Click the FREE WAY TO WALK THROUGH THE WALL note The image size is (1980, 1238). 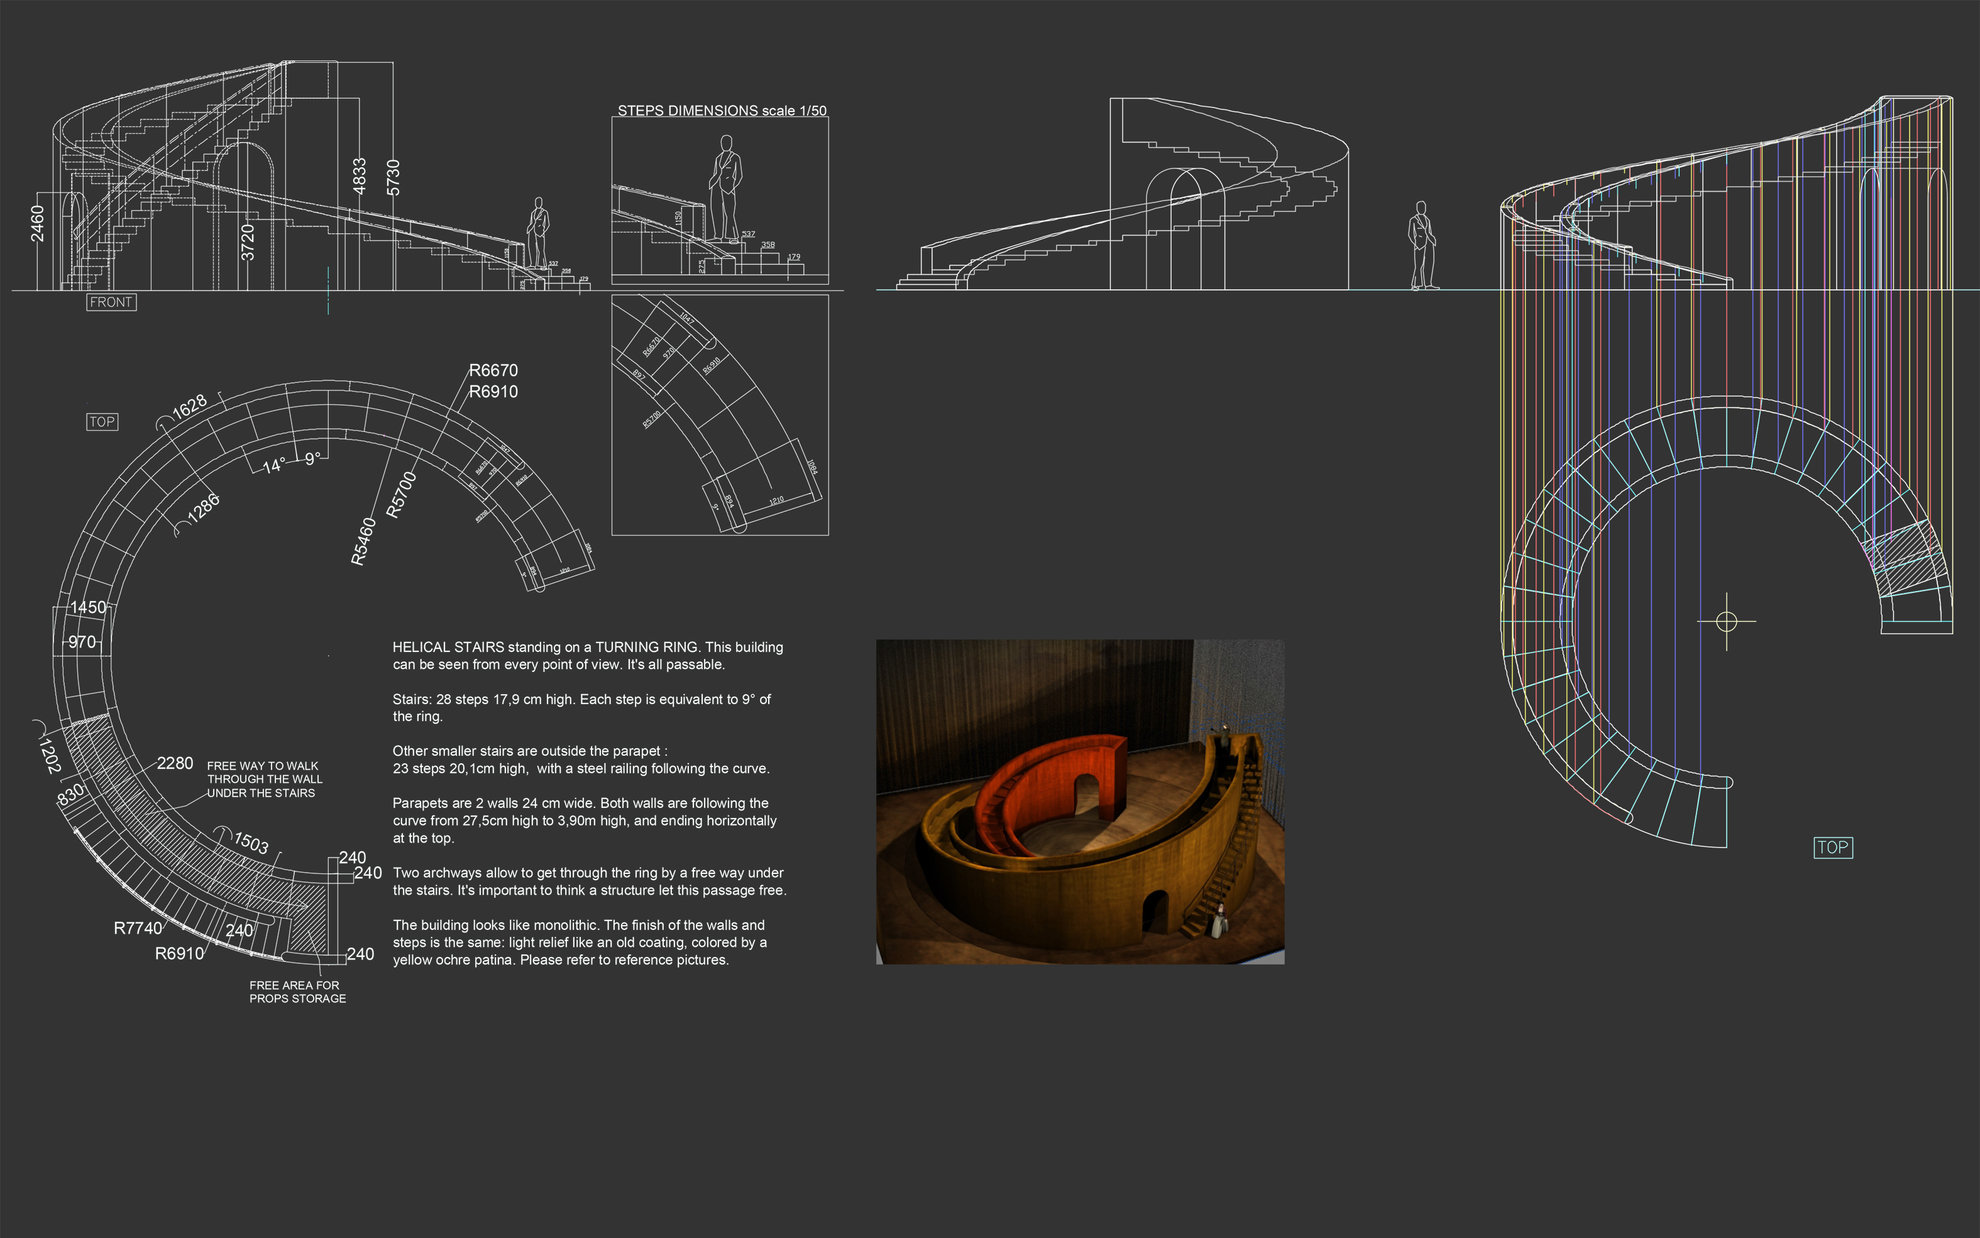click(264, 779)
